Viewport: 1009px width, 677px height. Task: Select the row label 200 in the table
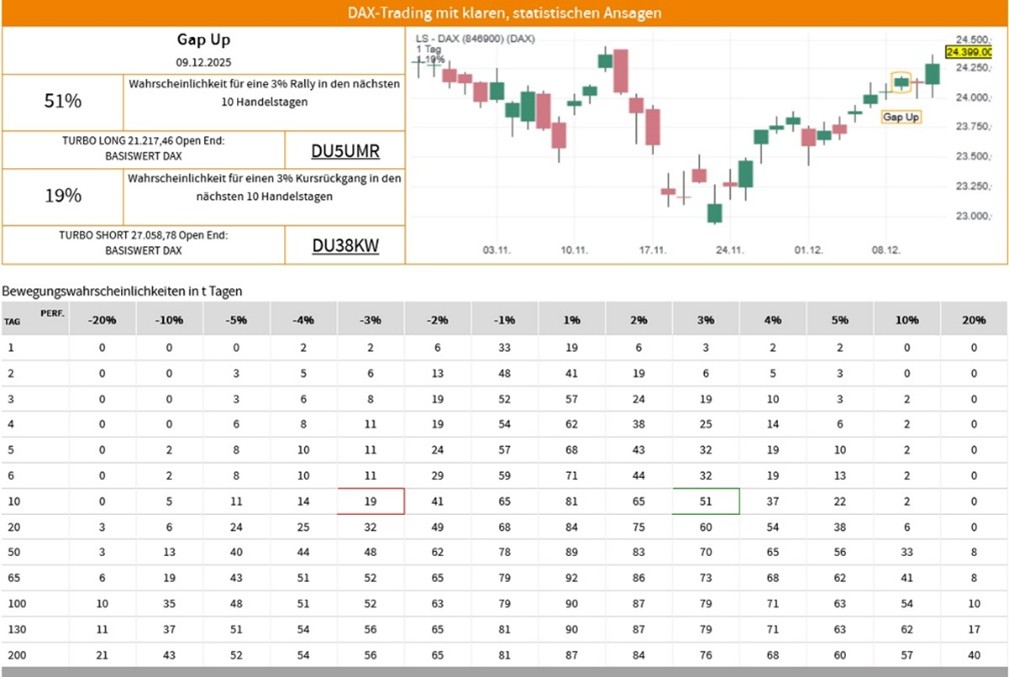pos(14,656)
